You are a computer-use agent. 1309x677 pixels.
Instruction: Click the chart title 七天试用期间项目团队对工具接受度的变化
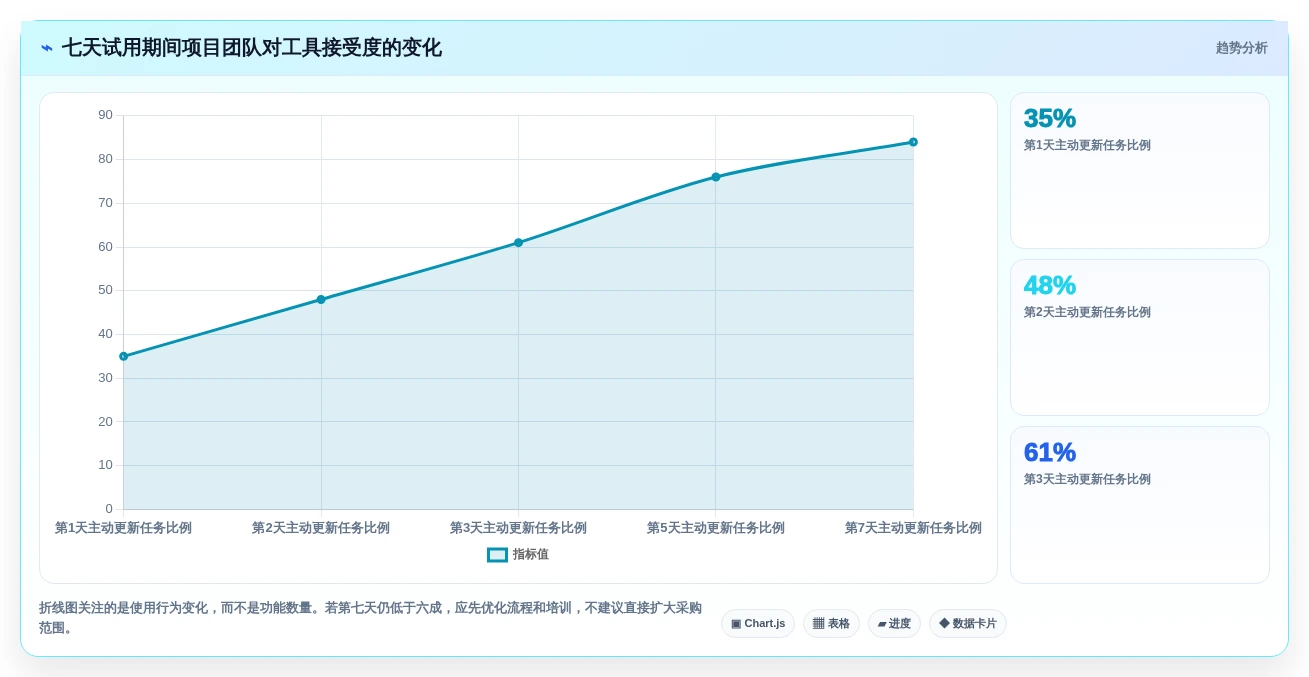coord(251,48)
